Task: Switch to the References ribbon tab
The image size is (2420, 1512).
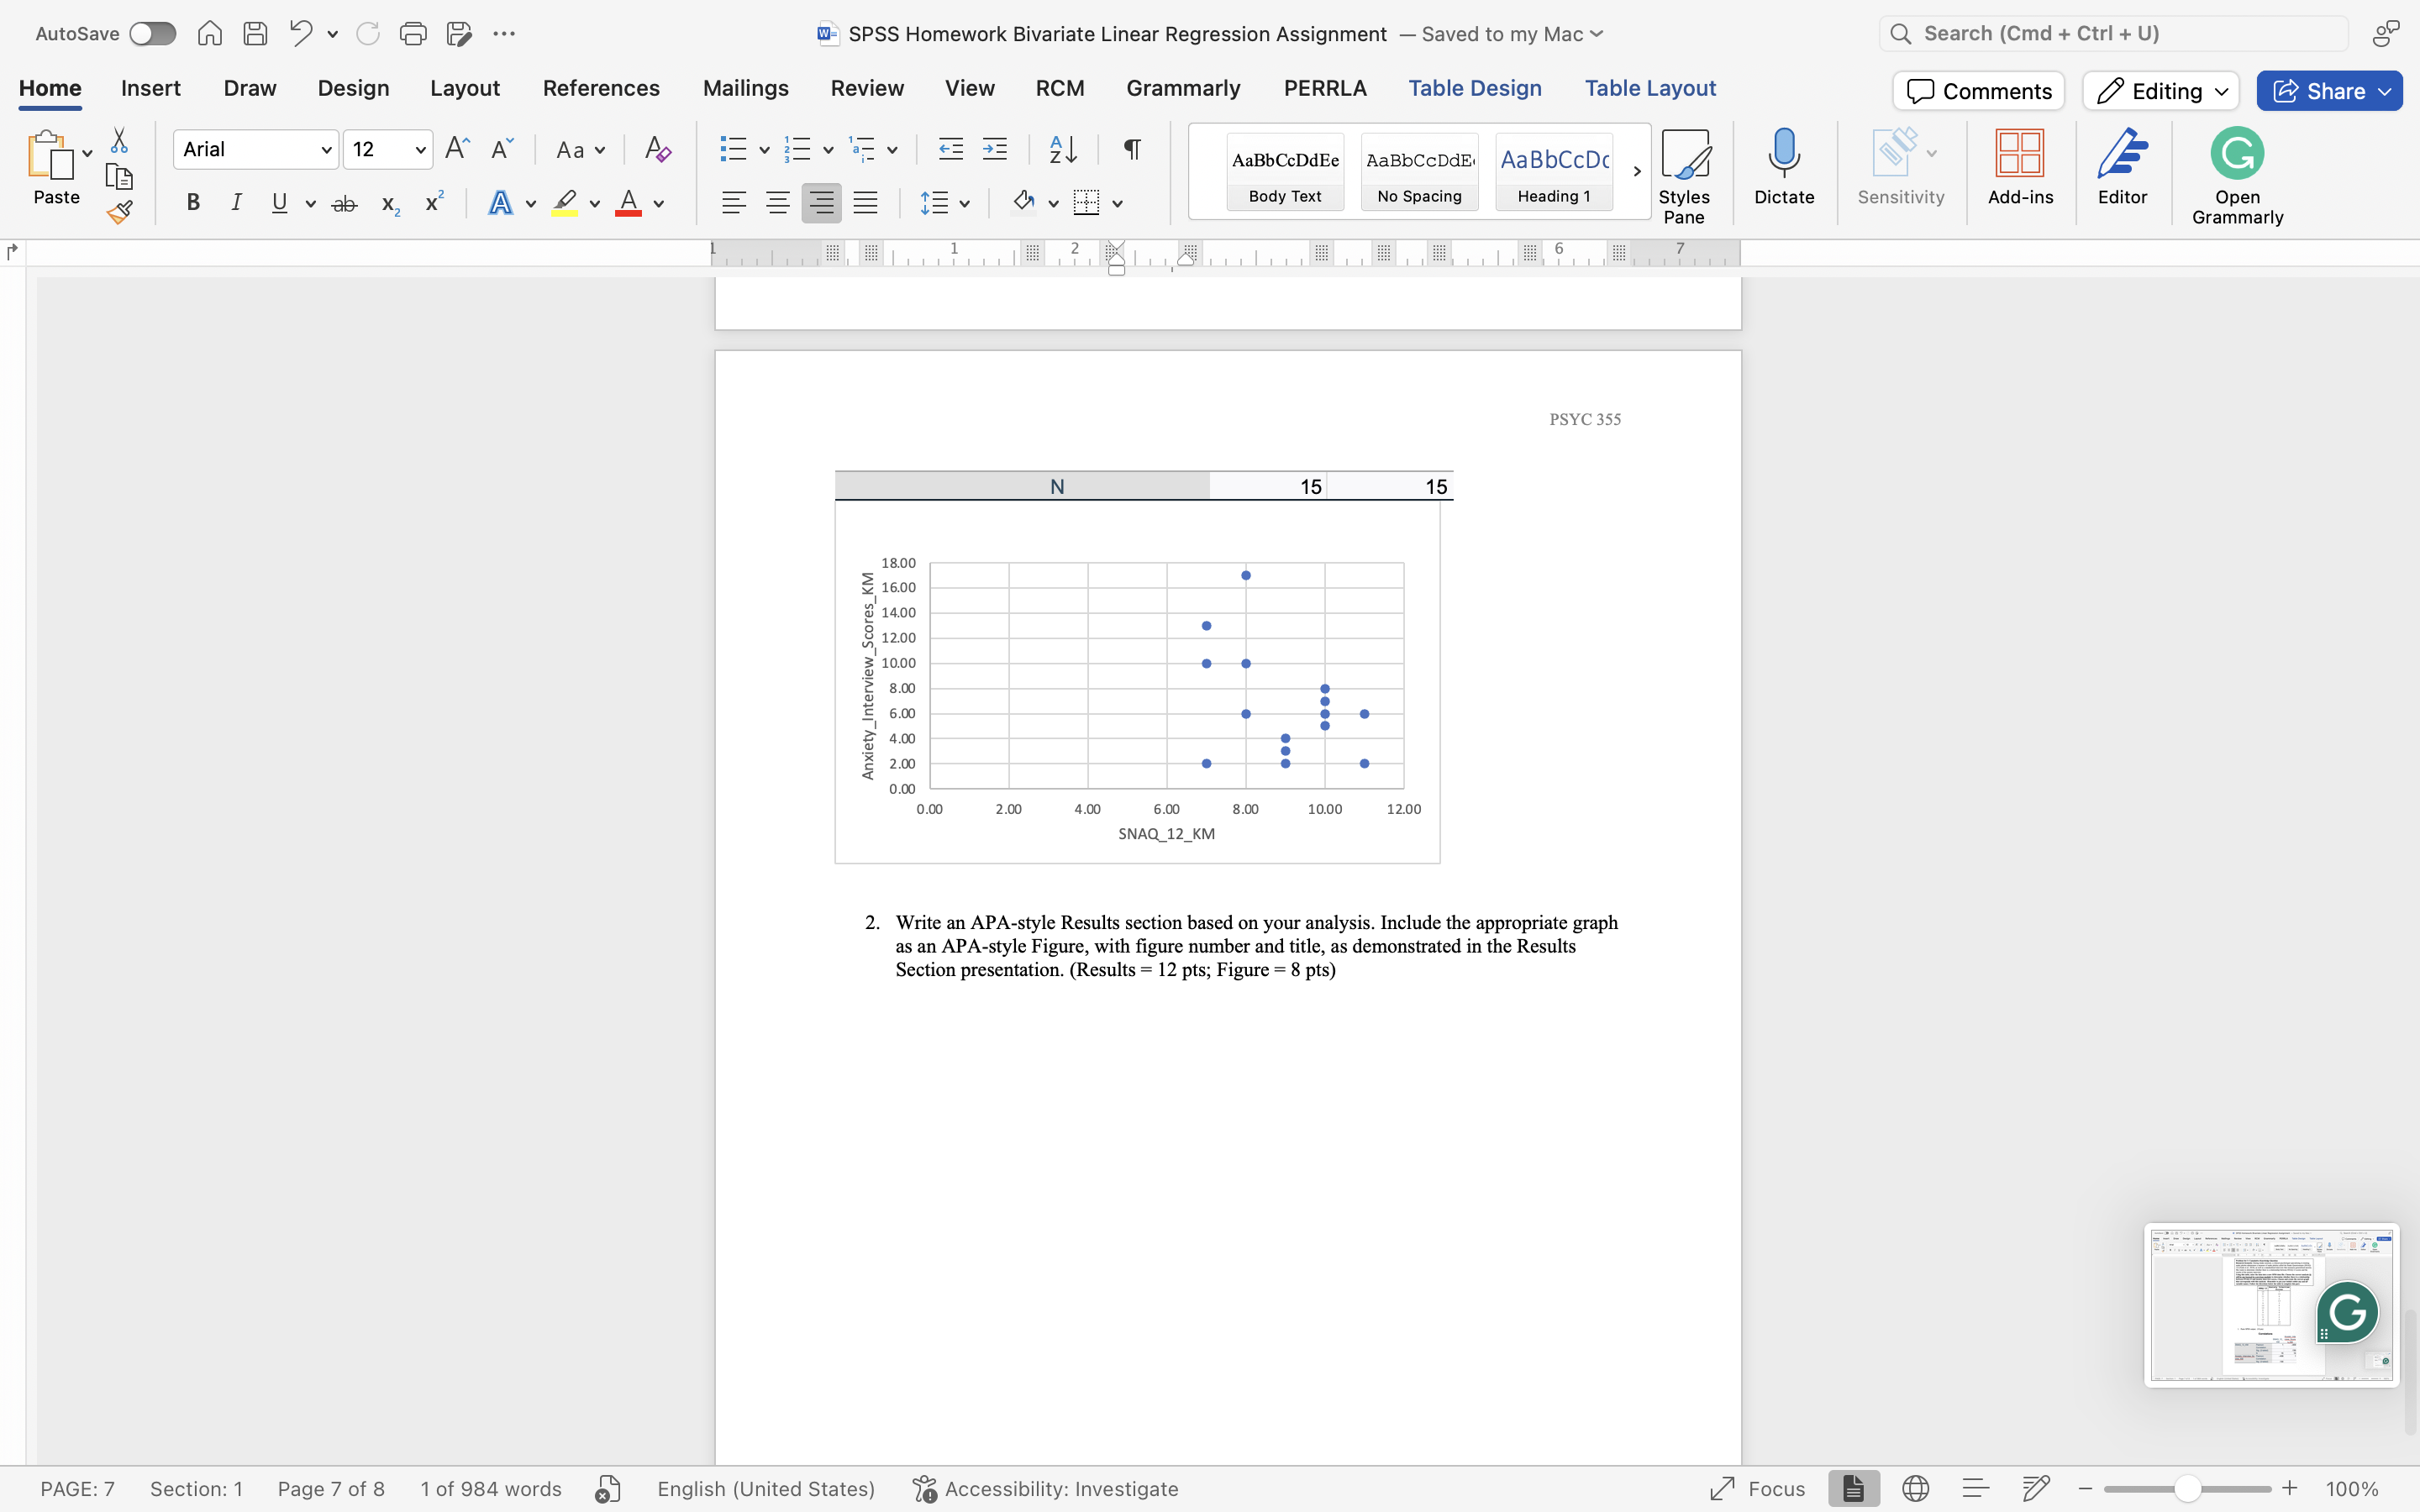Action: coord(600,88)
